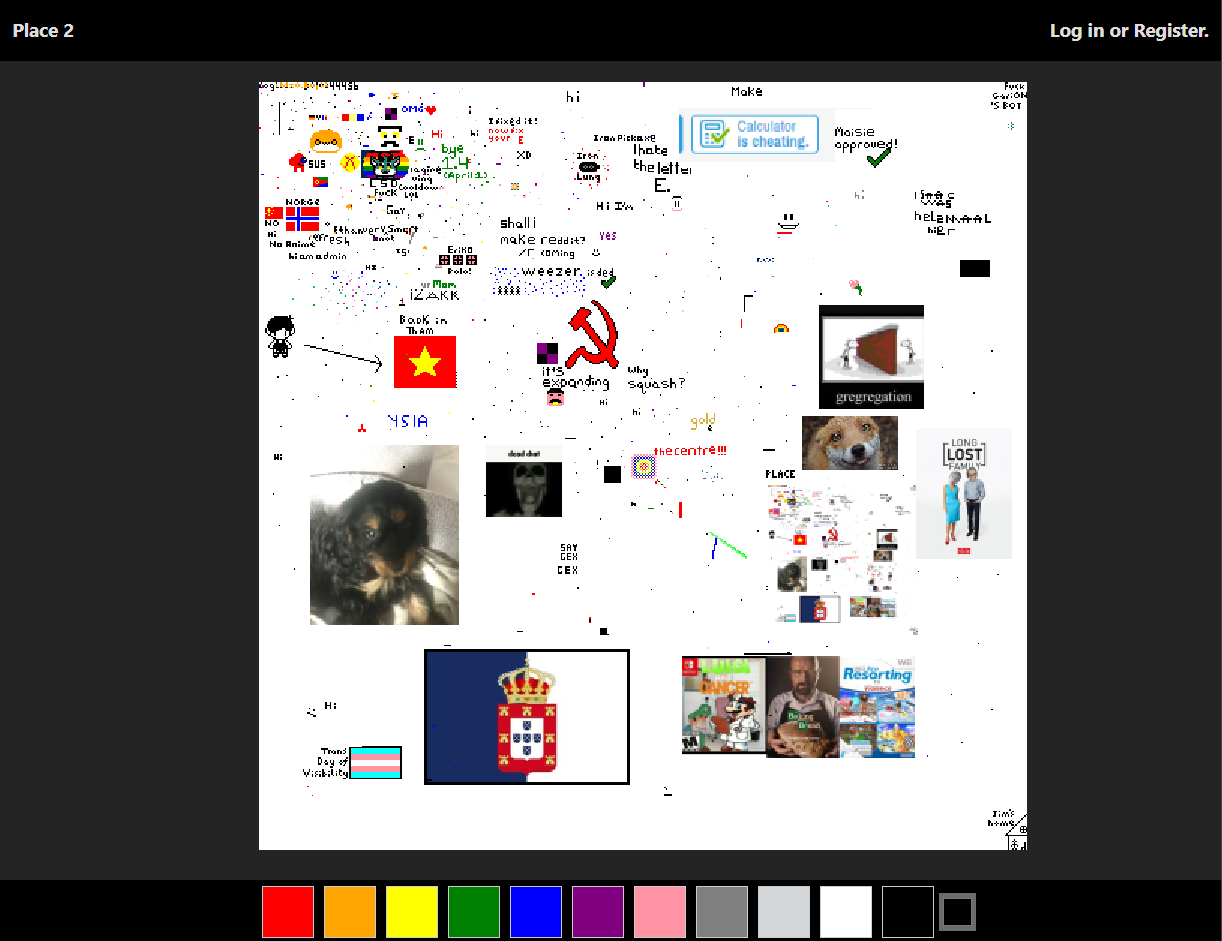Image resolution: width=1222 pixels, height=941 pixels.
Task: Pick the yellow color from the palette
Action: (412, 911)
